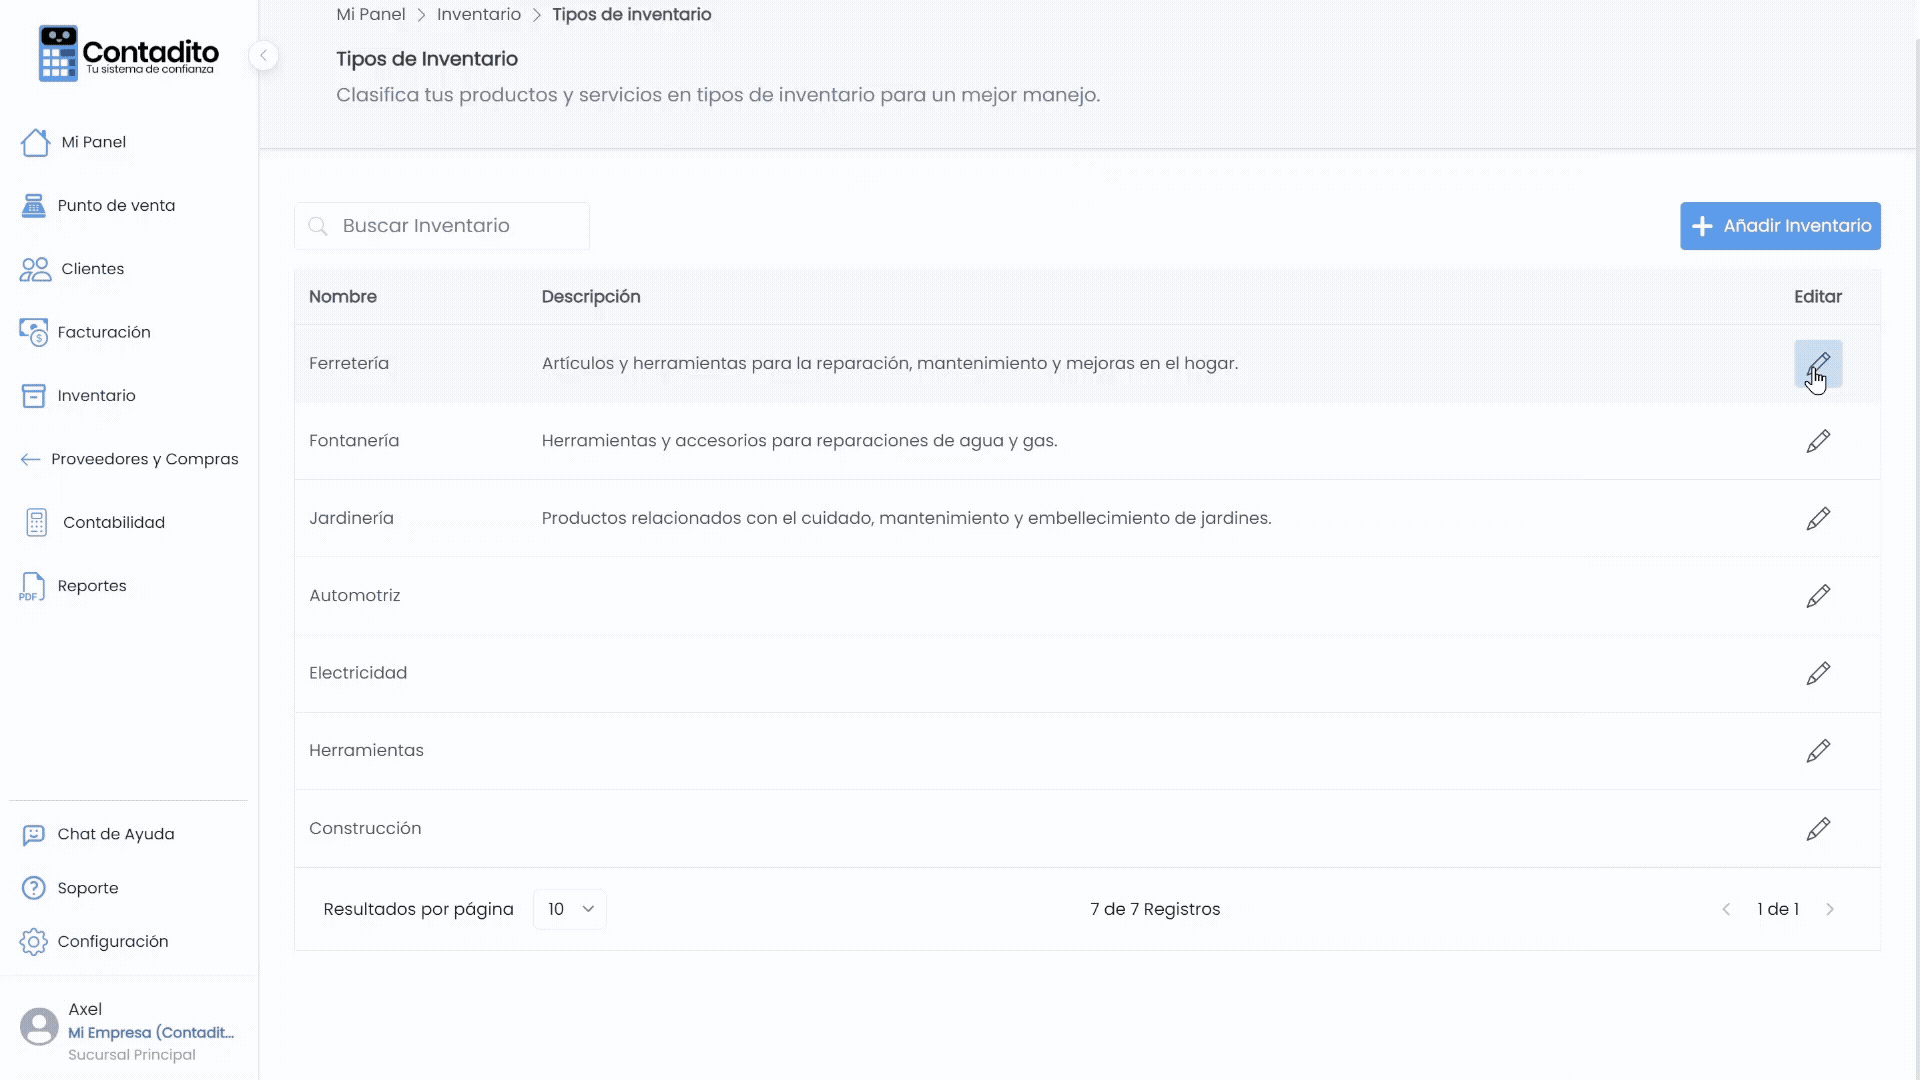Edit the Electricidad row via pencil icon
Viewport: 1920px width, 1080px height.
[1818, 673]
